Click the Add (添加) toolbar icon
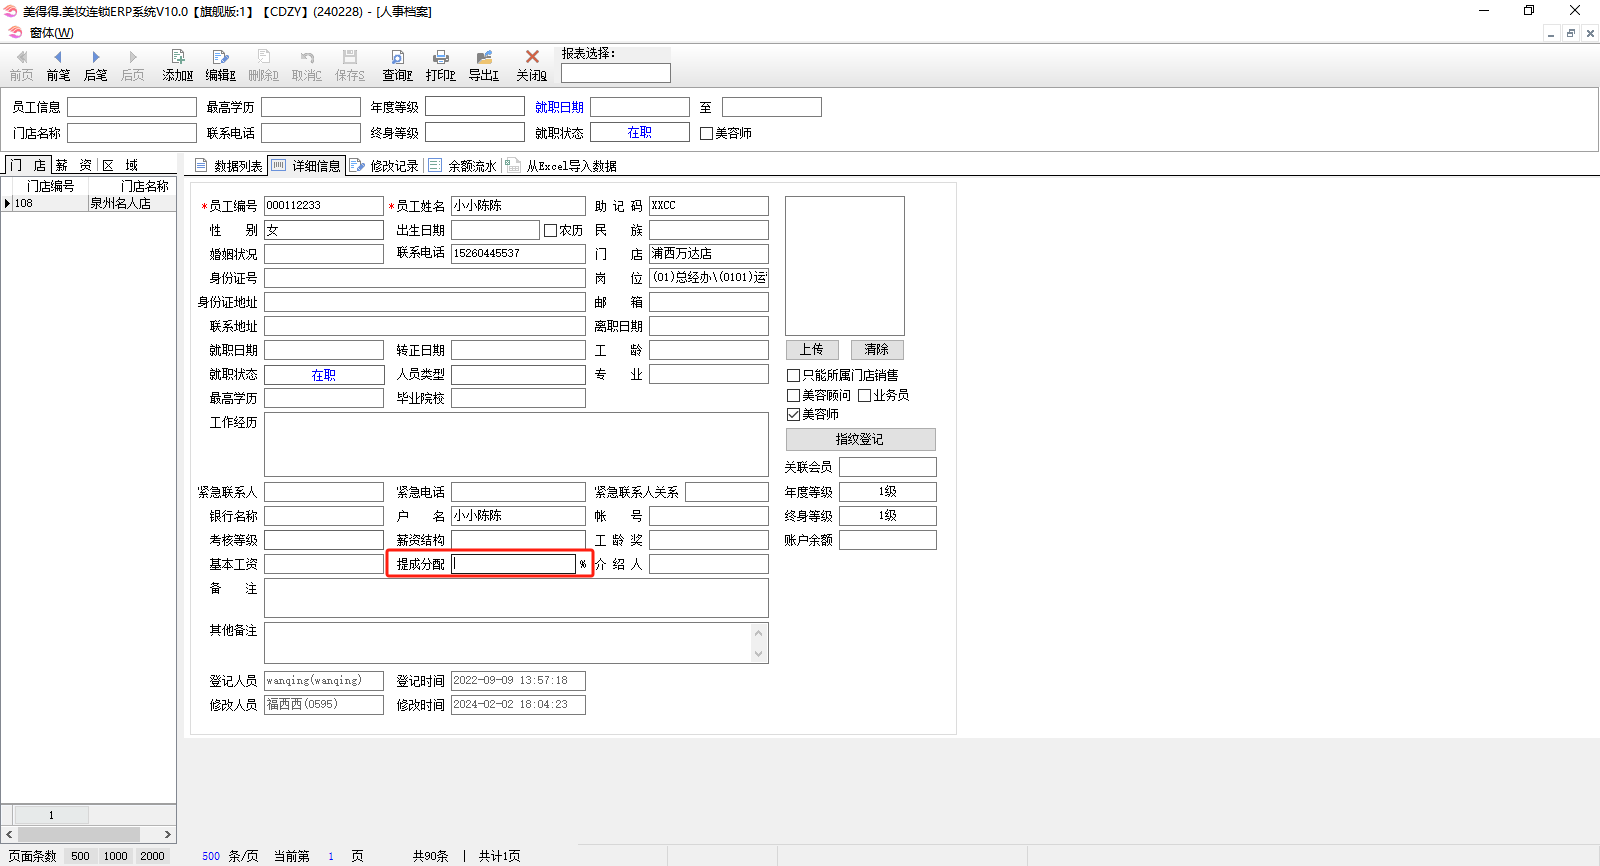The width and height of the screenshot is (1600, 866). click(x=177, y=66)
